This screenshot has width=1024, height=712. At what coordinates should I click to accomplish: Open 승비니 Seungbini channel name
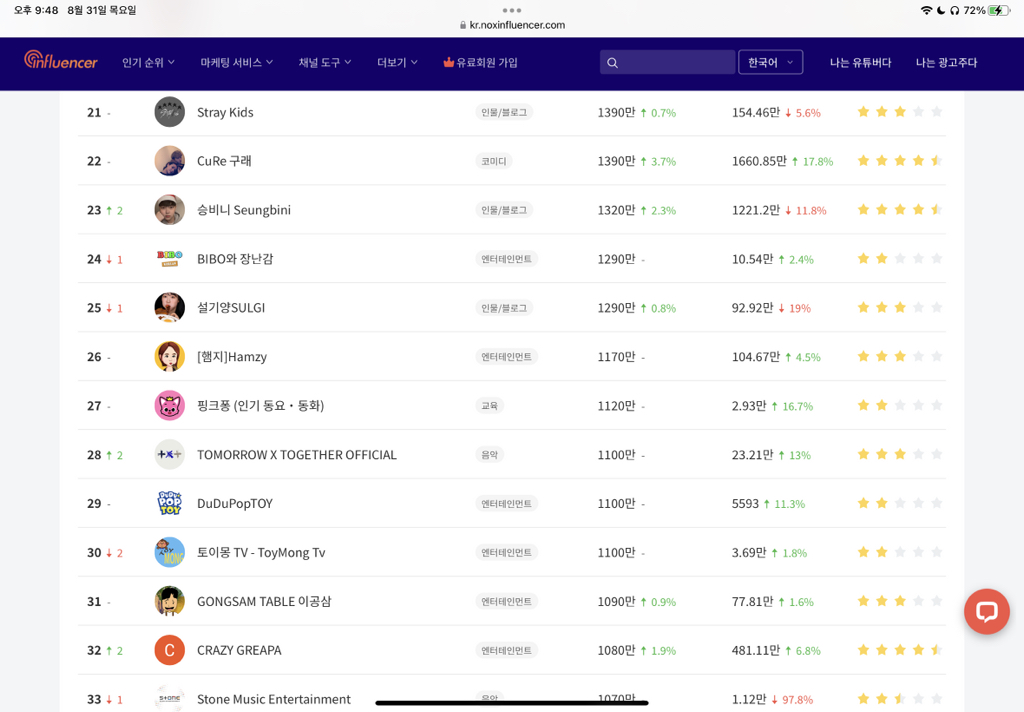coord(244,210)
